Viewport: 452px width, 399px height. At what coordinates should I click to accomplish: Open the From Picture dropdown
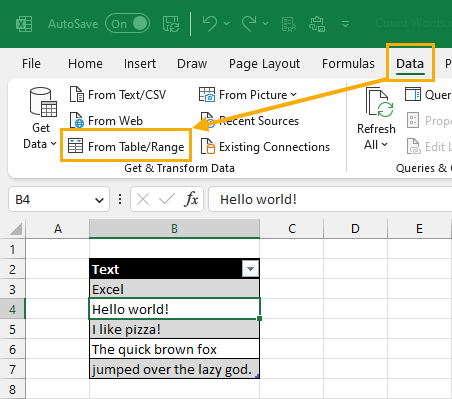pos(248,95)
